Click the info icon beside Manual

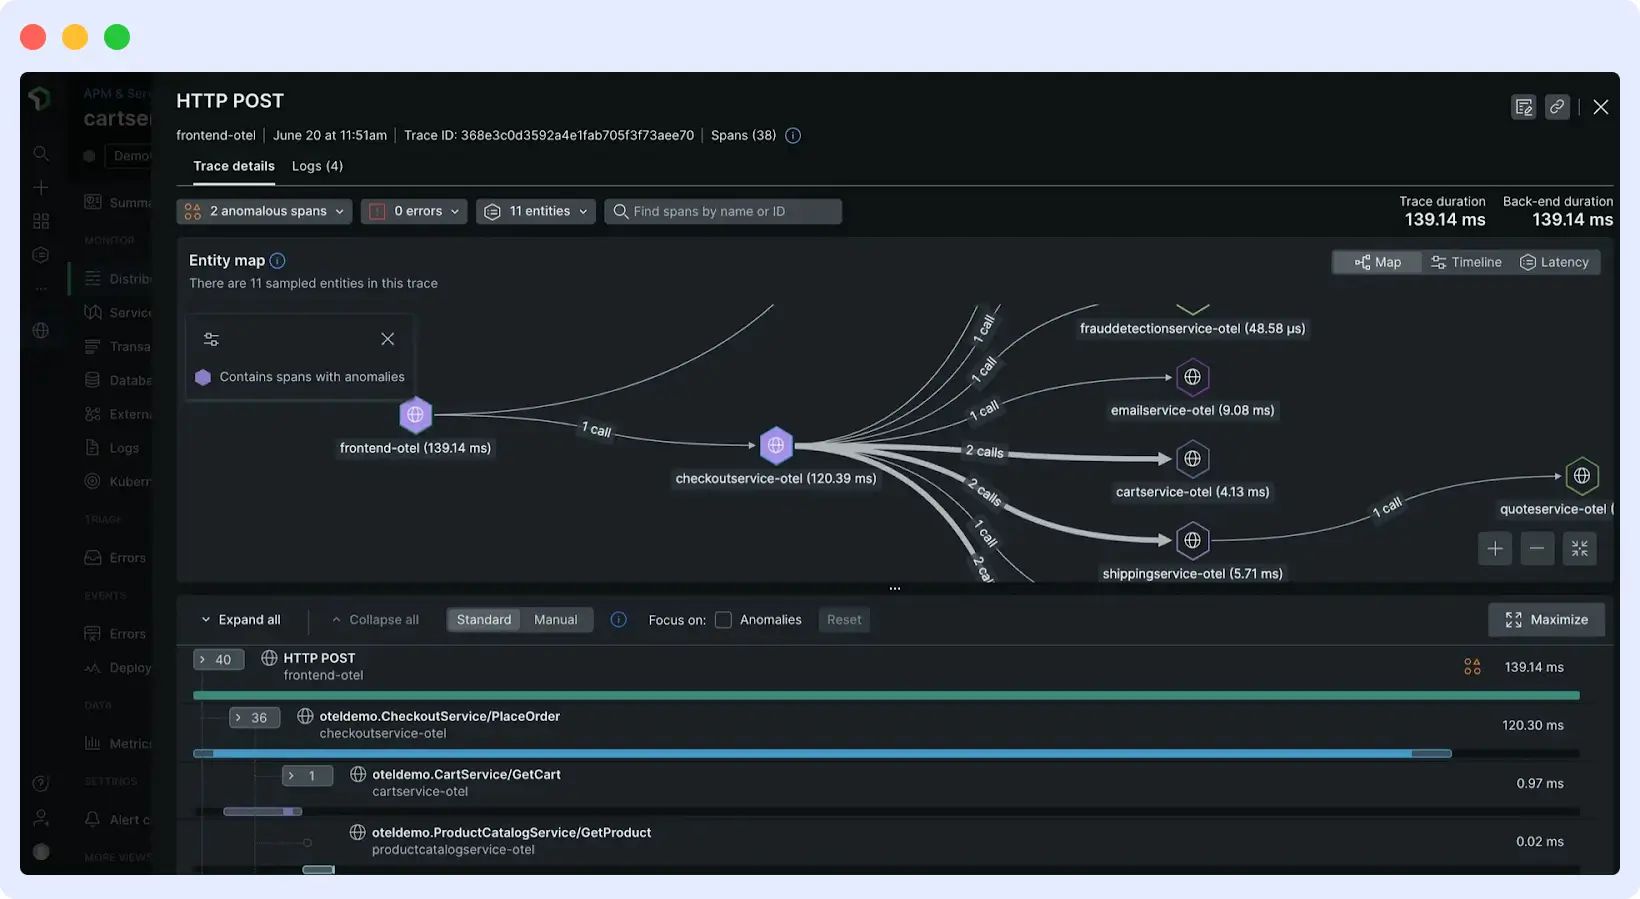[x=619, y=620]
